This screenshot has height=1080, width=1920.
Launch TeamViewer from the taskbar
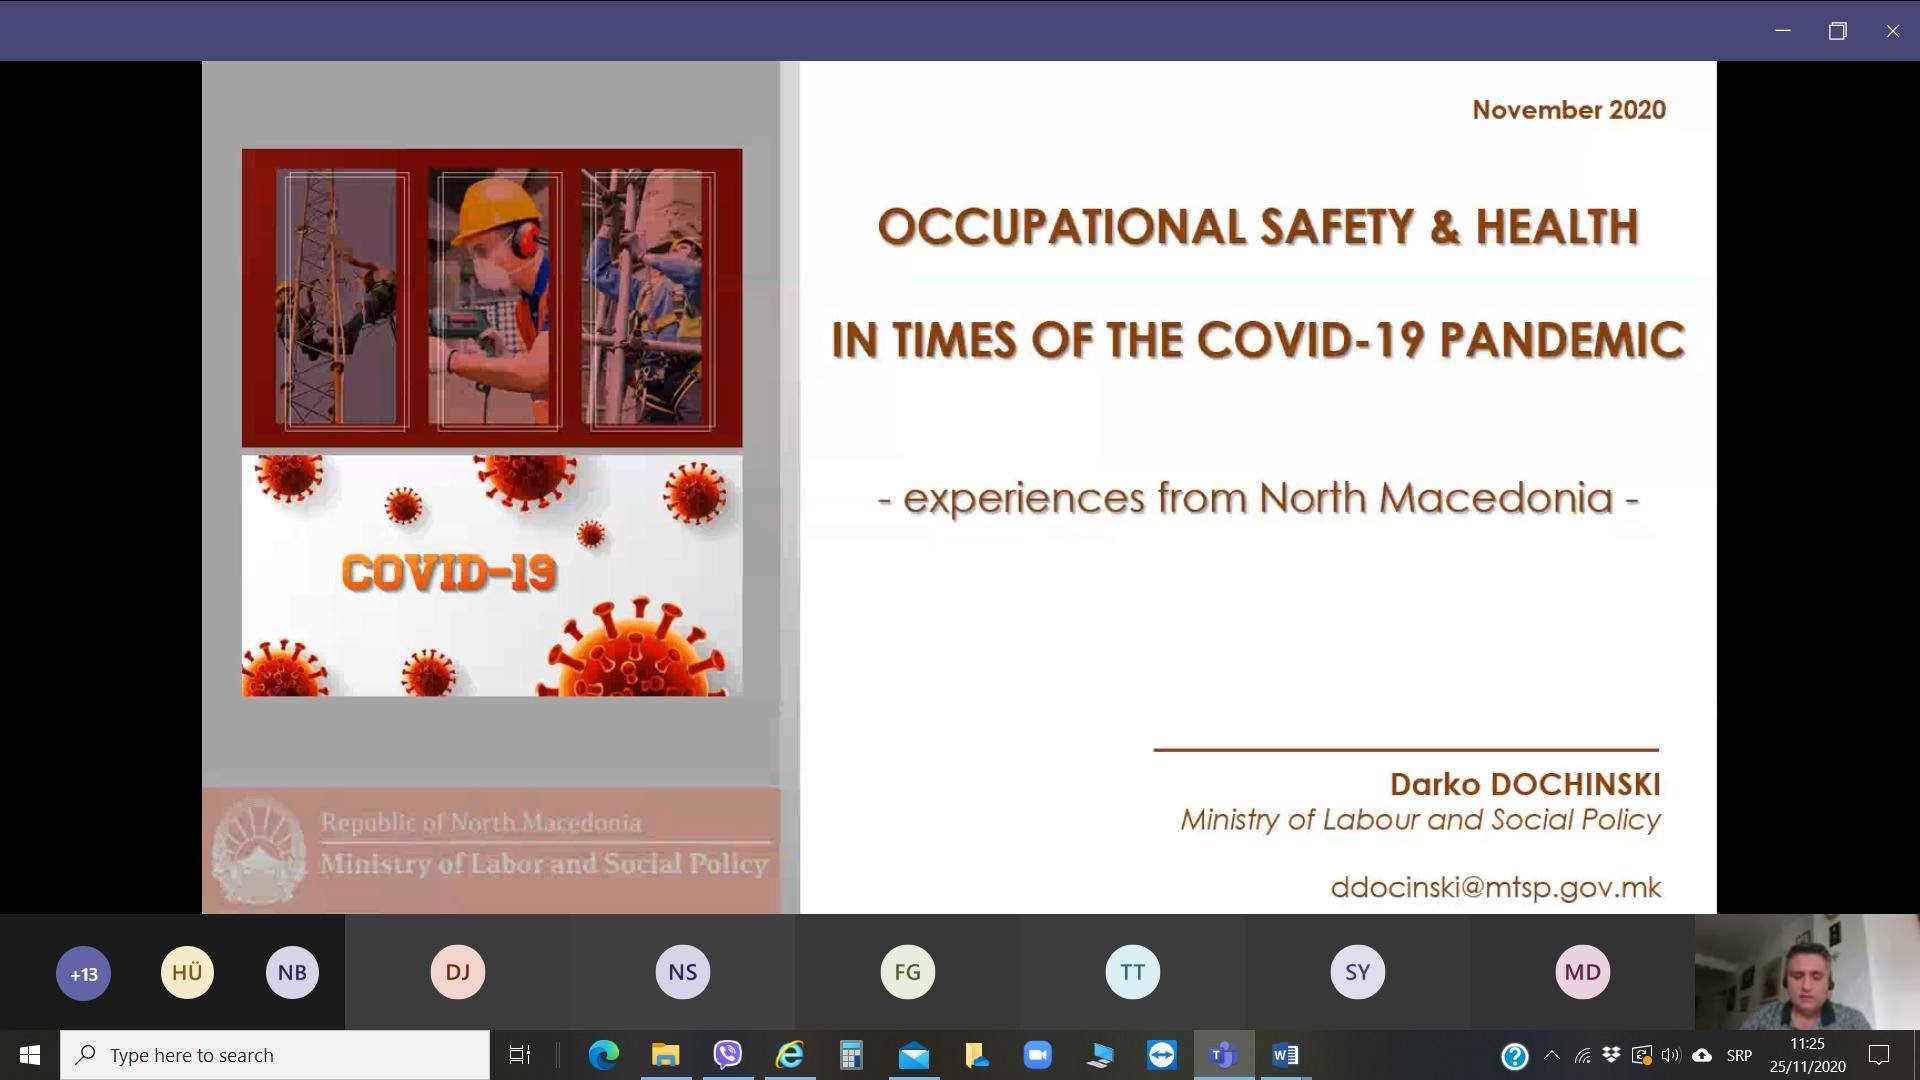(x=1161, y=1055)
